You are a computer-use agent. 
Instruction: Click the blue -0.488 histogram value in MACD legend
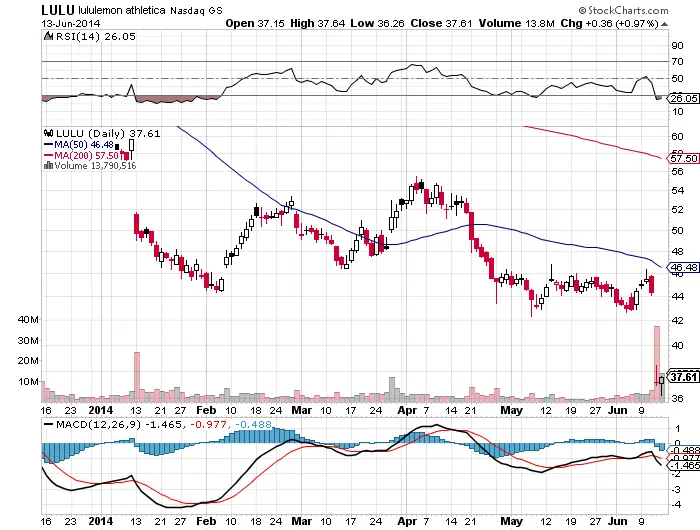point(252,424)
